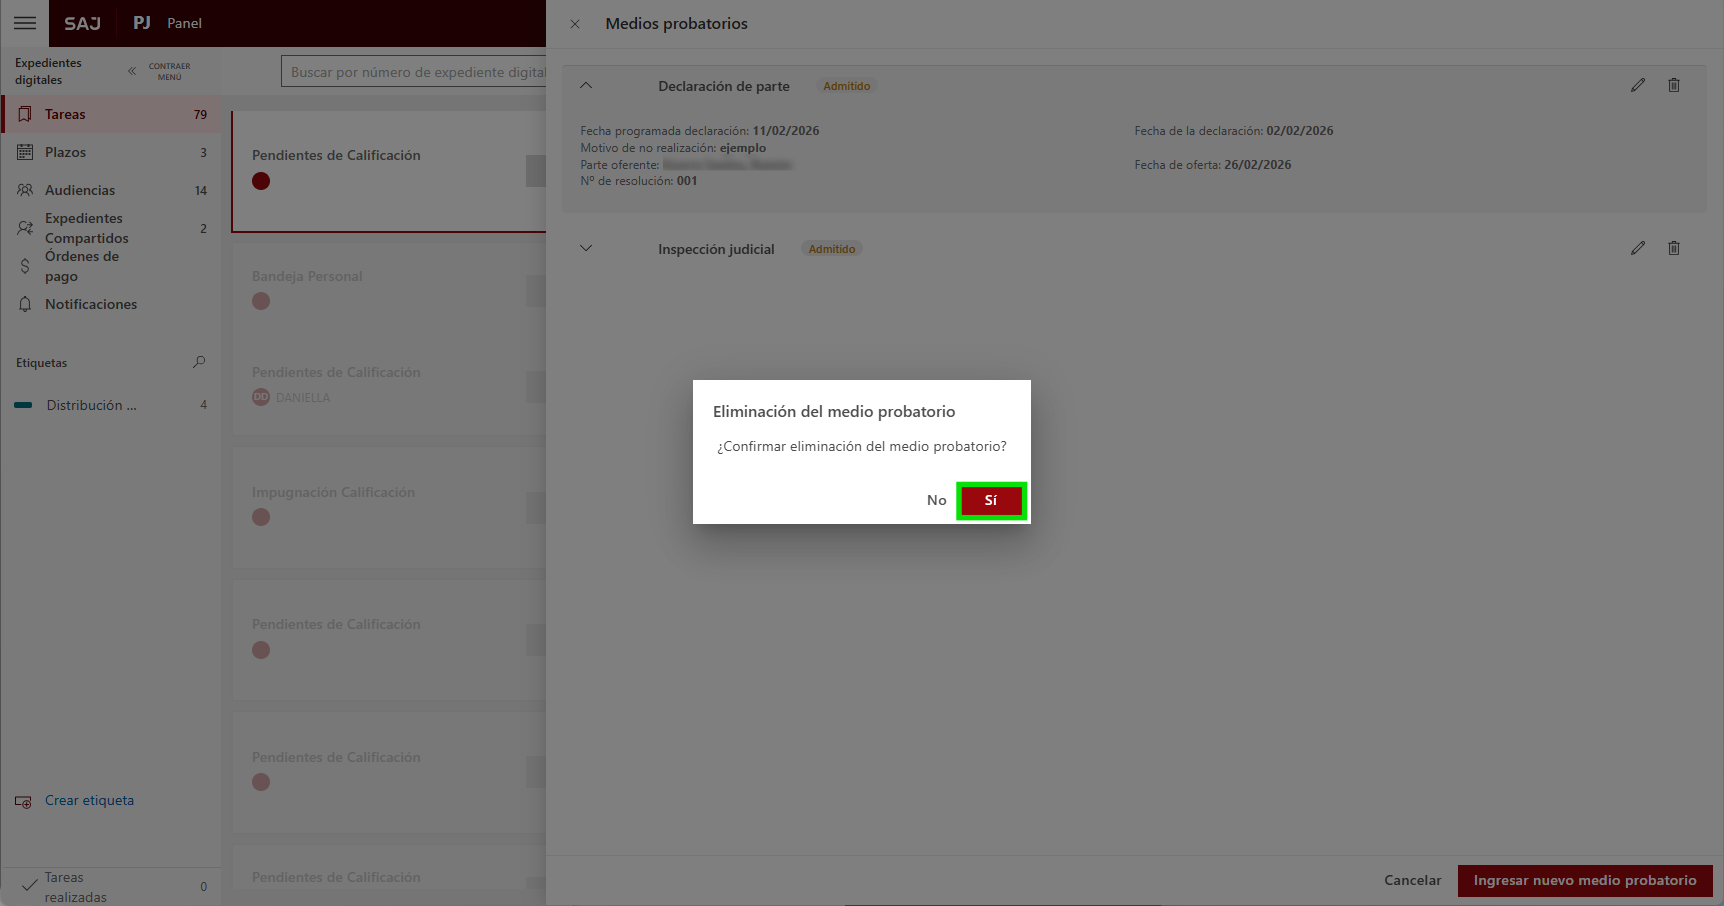Go to Plazos in the sidebar

coord(65,153)
